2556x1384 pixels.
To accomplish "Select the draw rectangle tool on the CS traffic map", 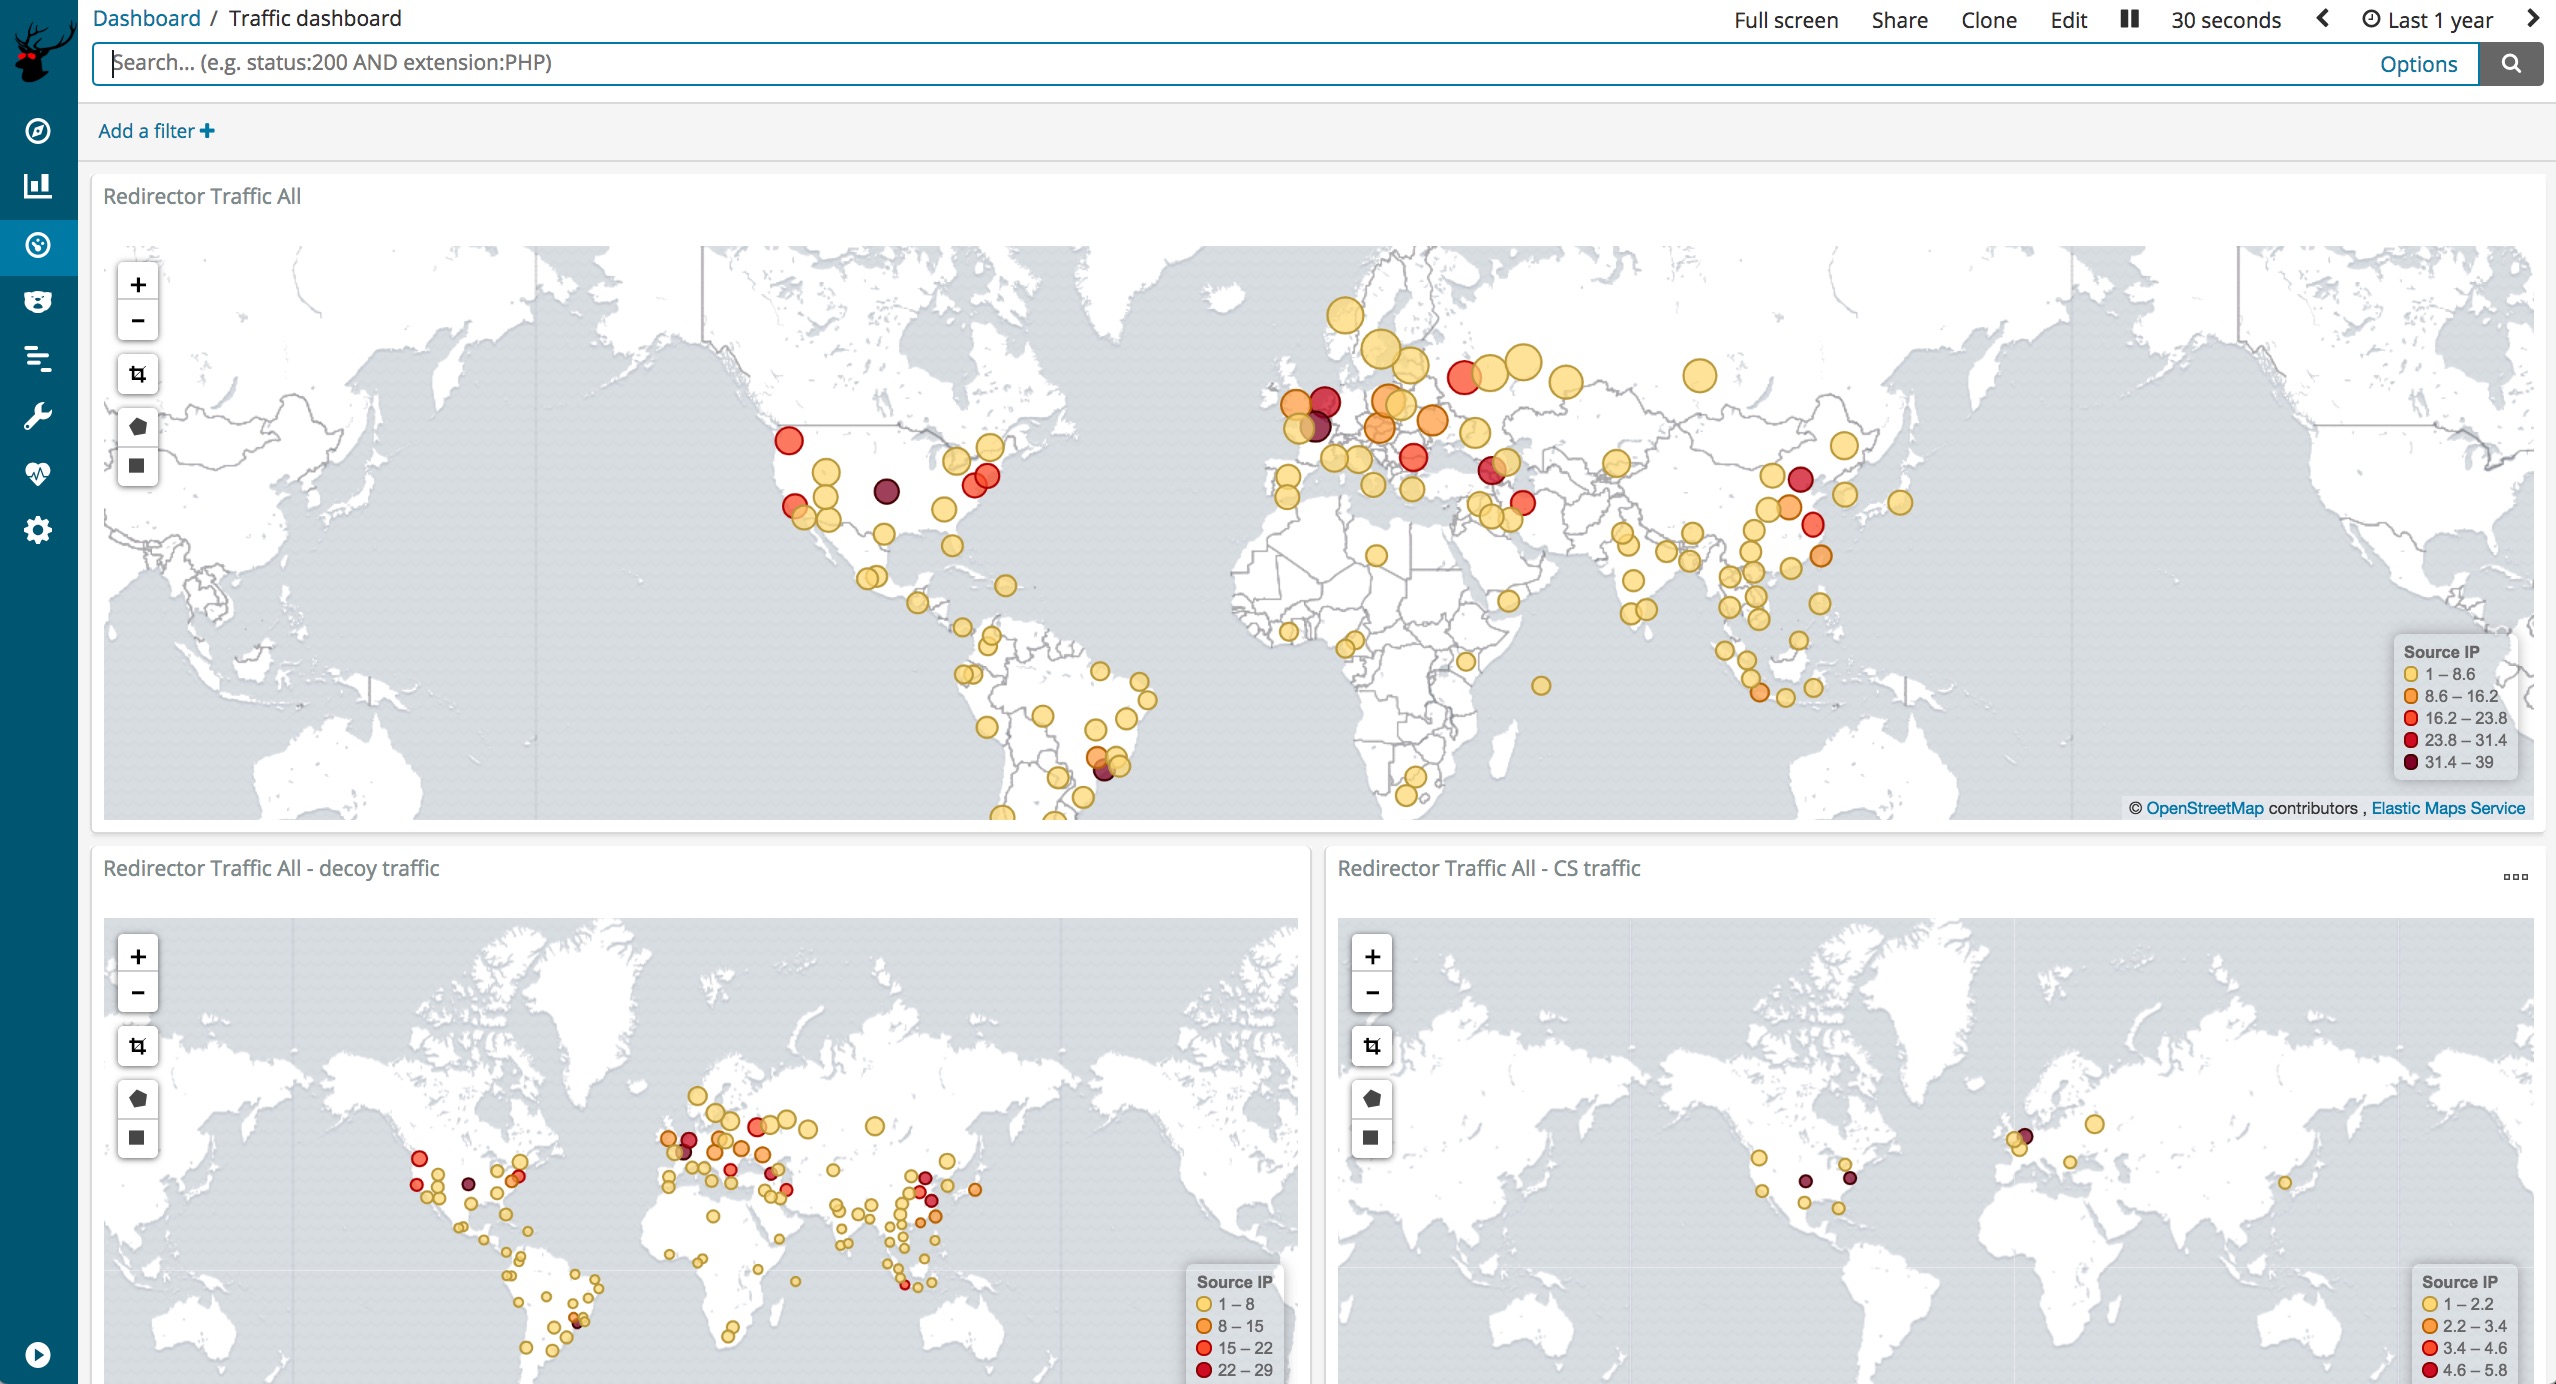I will (1371, 1138).
